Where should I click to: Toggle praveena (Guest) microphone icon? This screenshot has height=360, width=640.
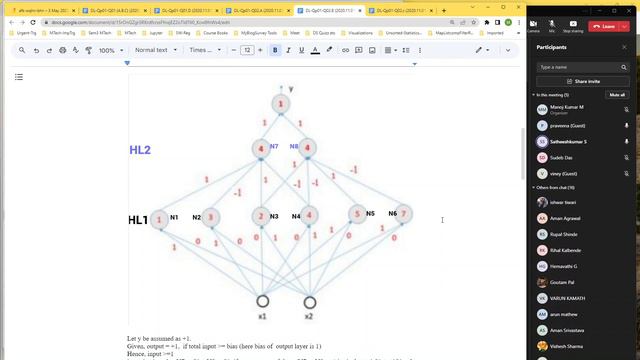pyautogui.click(x=626, y=126)
